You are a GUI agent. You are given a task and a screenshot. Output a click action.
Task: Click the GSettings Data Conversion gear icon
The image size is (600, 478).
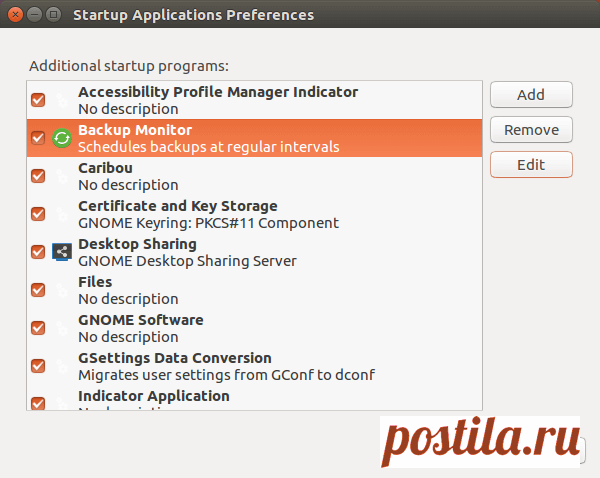(x=62, y=366)
